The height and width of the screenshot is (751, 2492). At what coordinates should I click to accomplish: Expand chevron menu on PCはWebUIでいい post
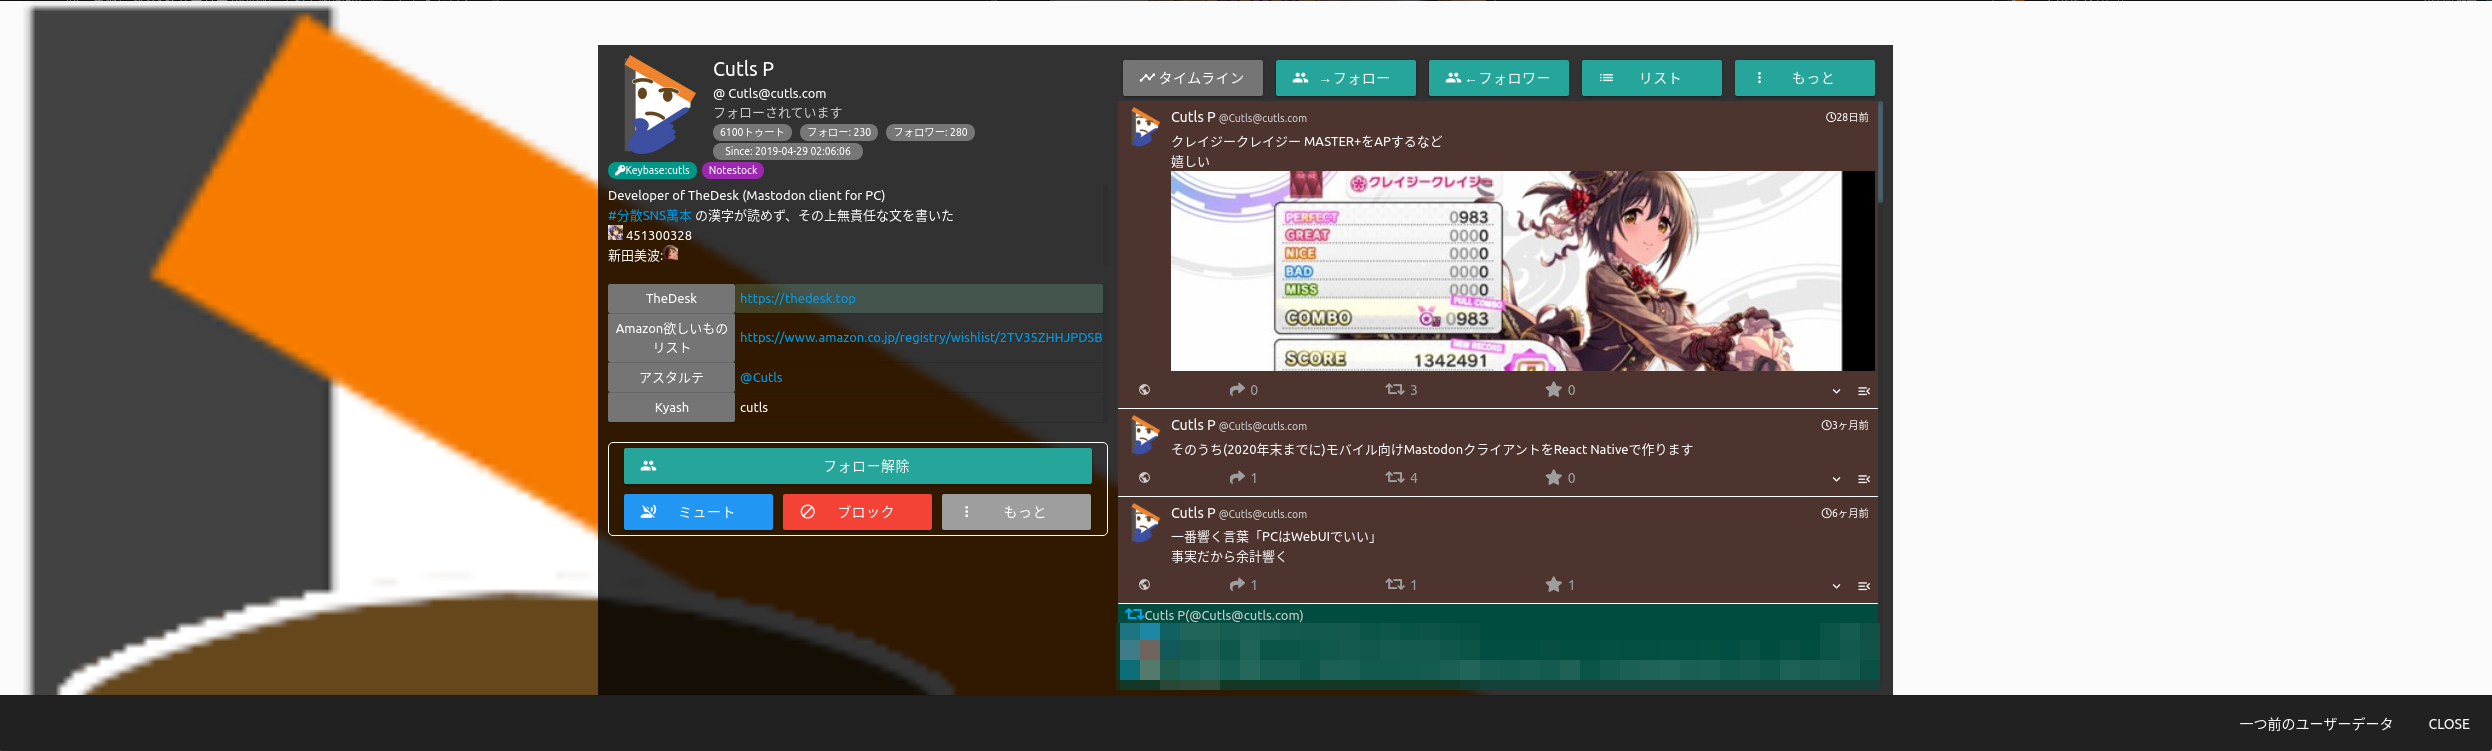click(1836, 586)
